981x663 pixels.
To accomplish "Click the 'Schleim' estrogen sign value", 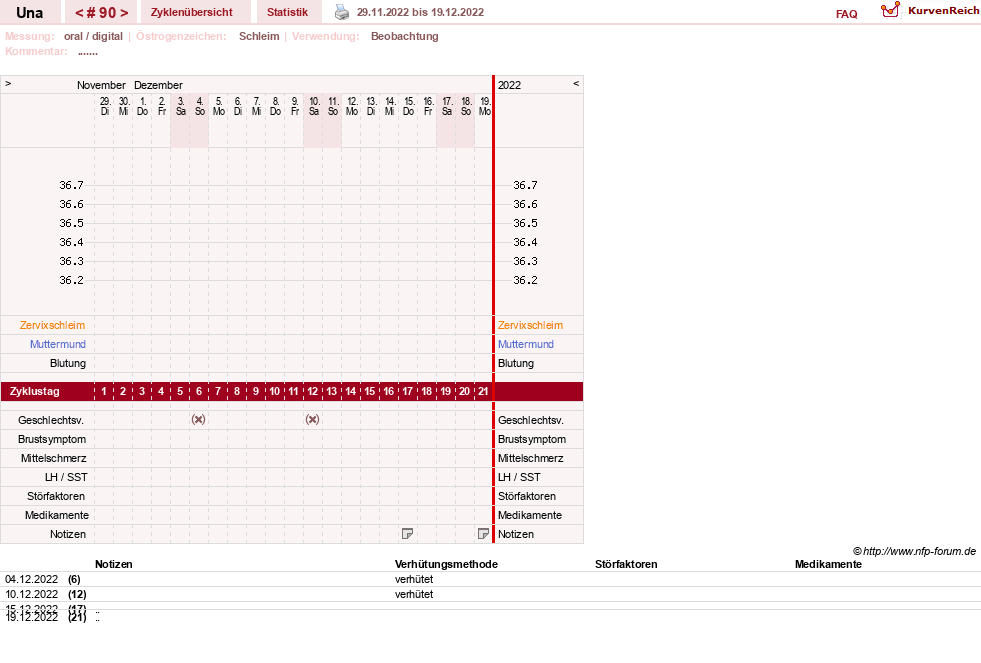I will pos(259,36).
